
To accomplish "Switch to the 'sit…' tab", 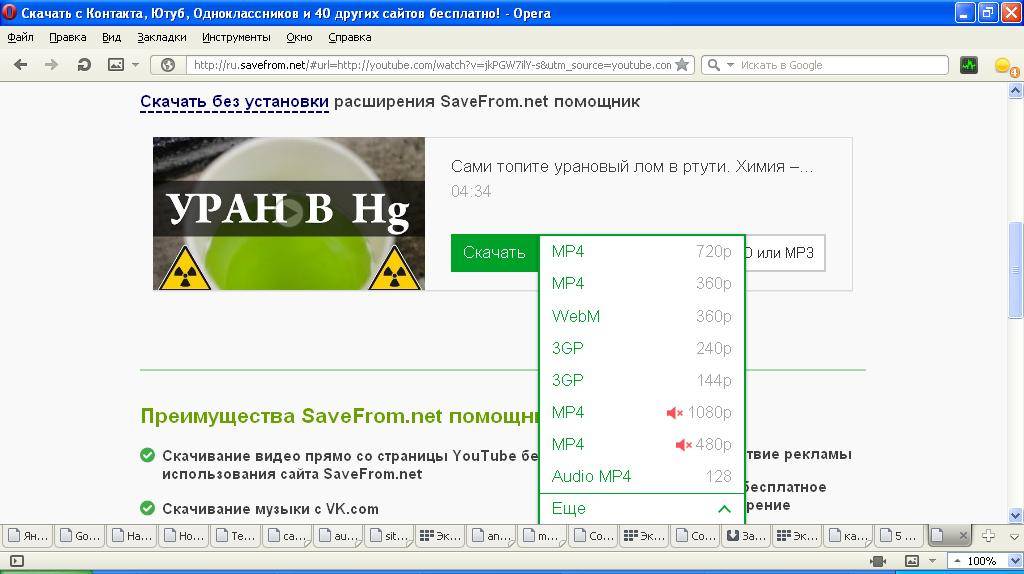I will 390,535.
